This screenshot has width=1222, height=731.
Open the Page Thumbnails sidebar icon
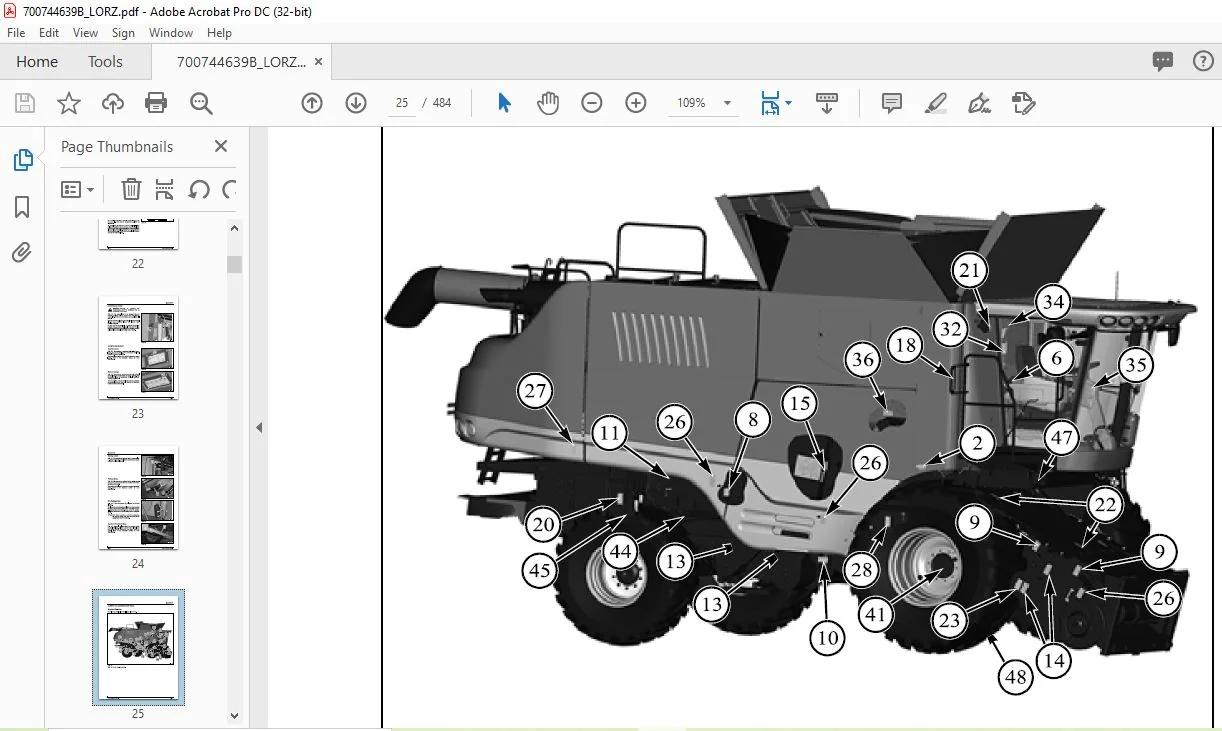tap(22, 160)
